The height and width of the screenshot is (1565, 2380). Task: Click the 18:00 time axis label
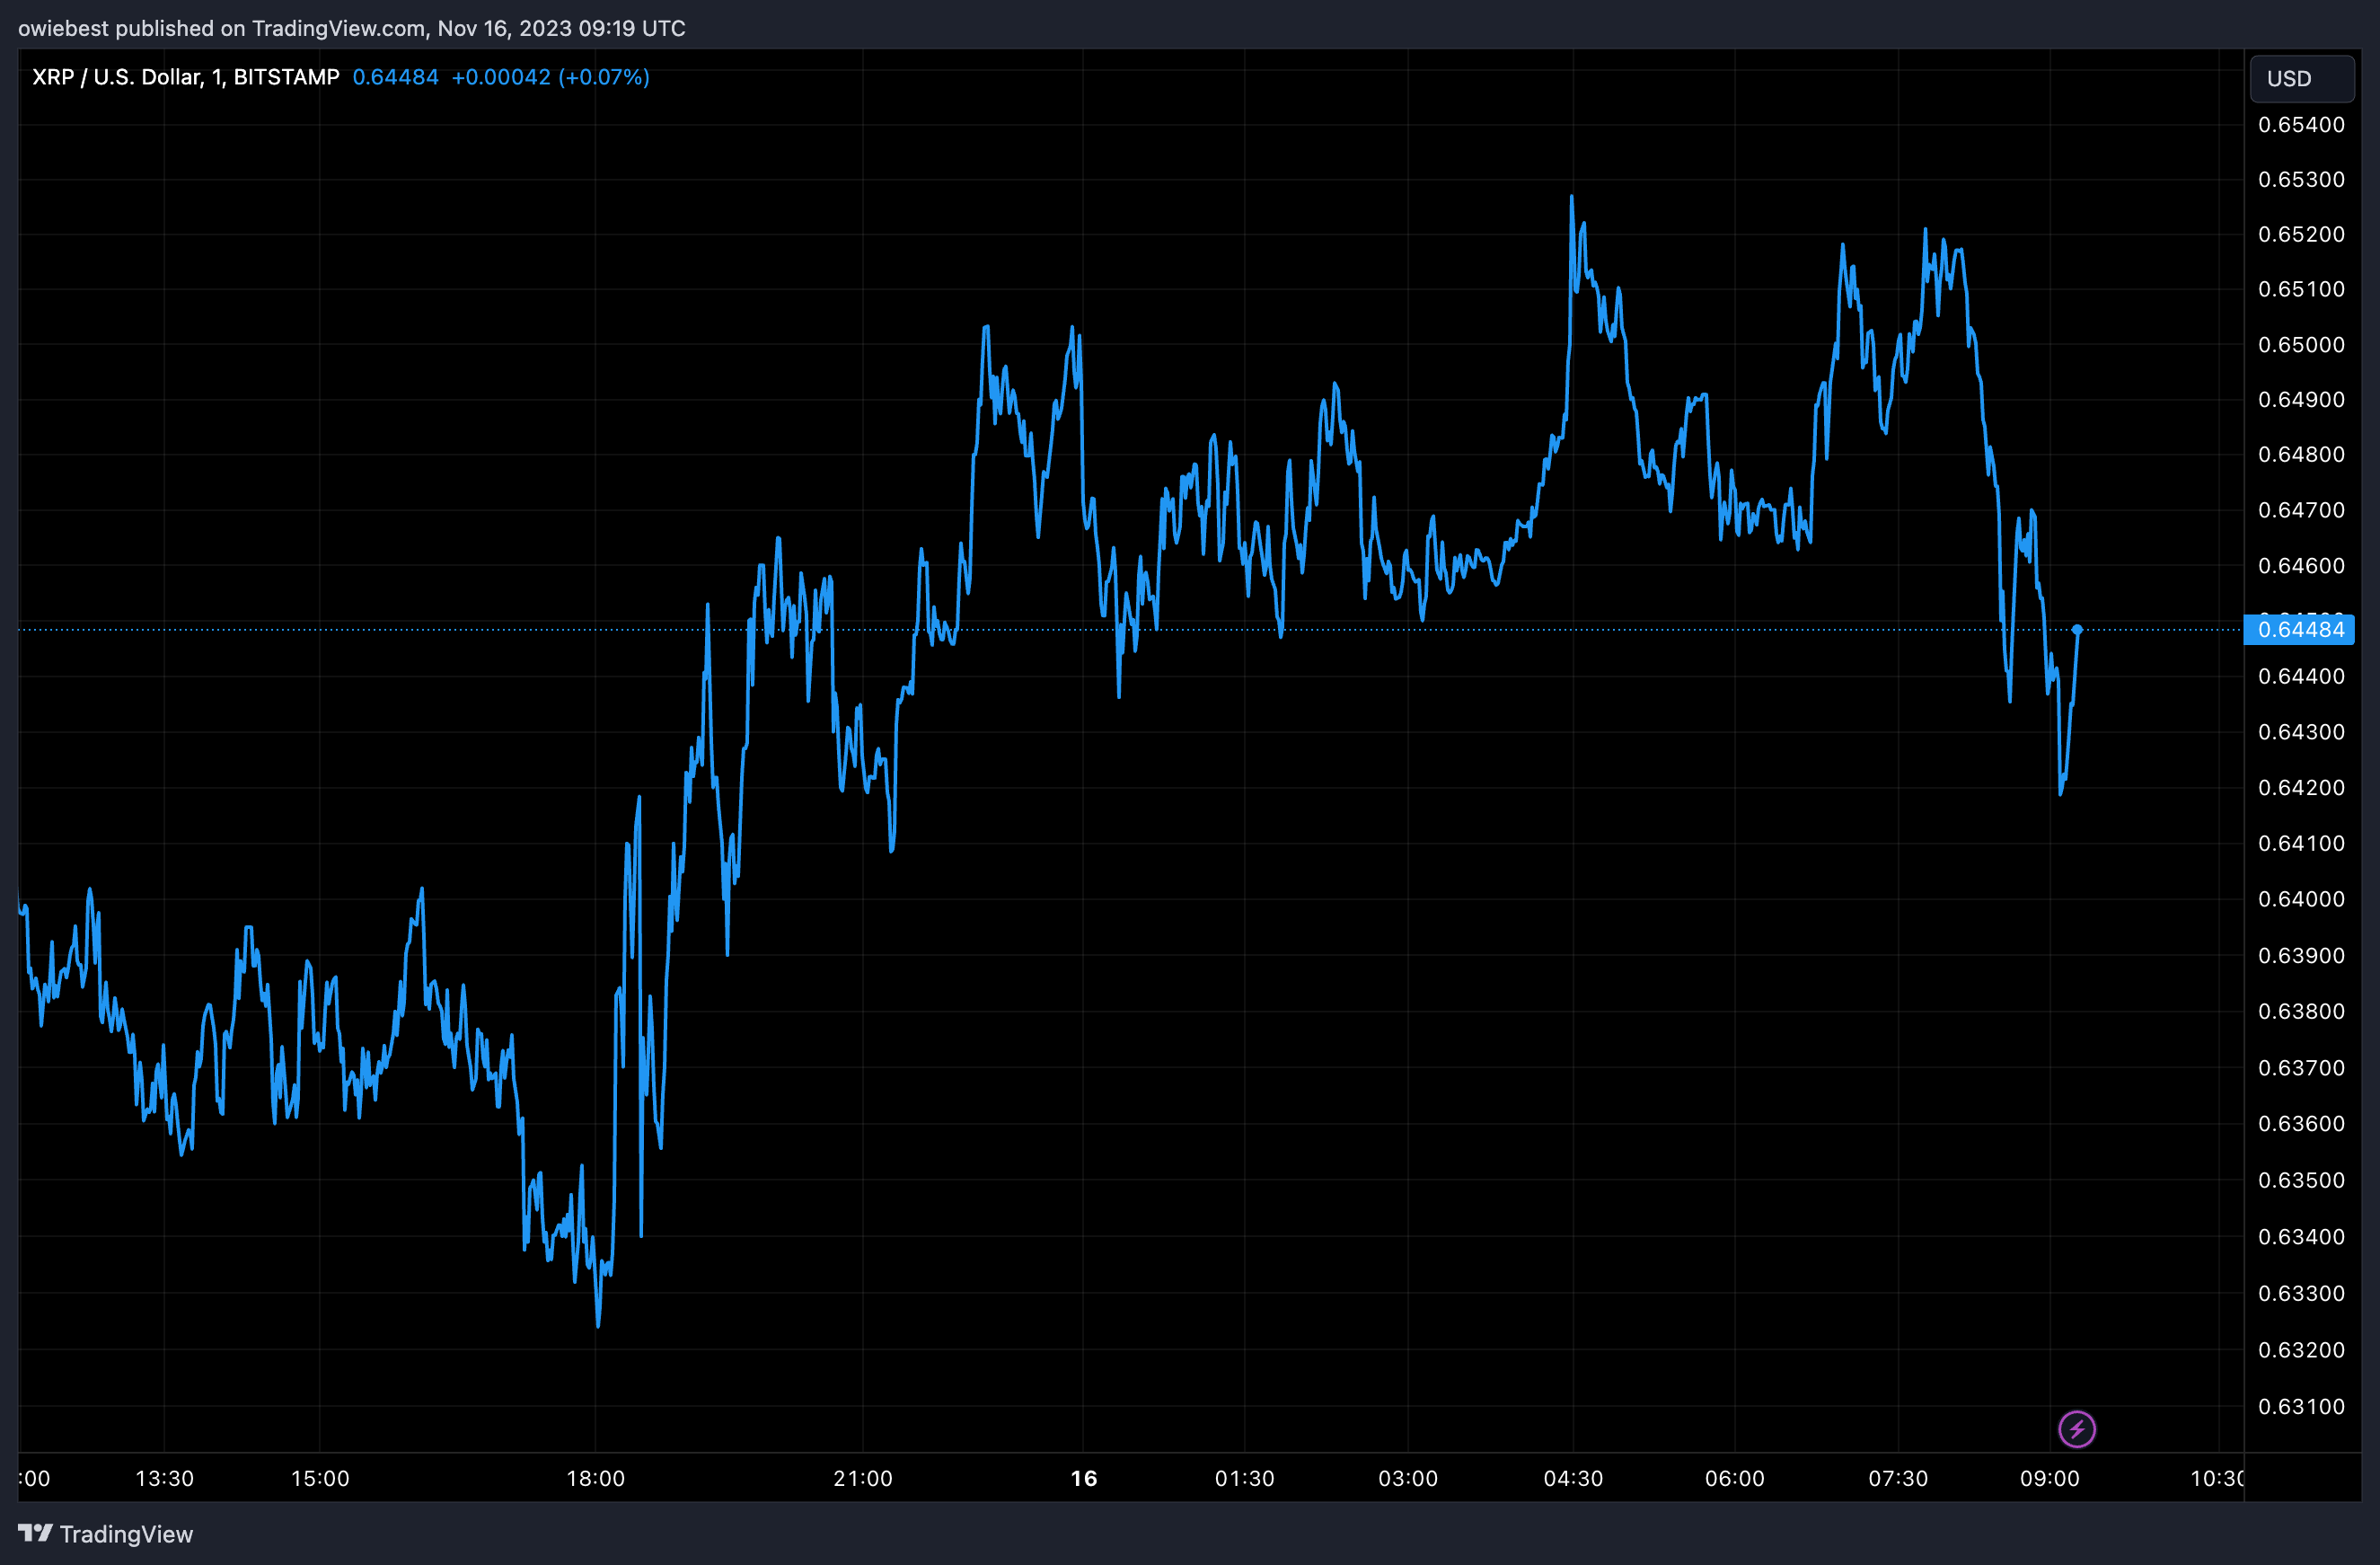tap(595, 1478)
